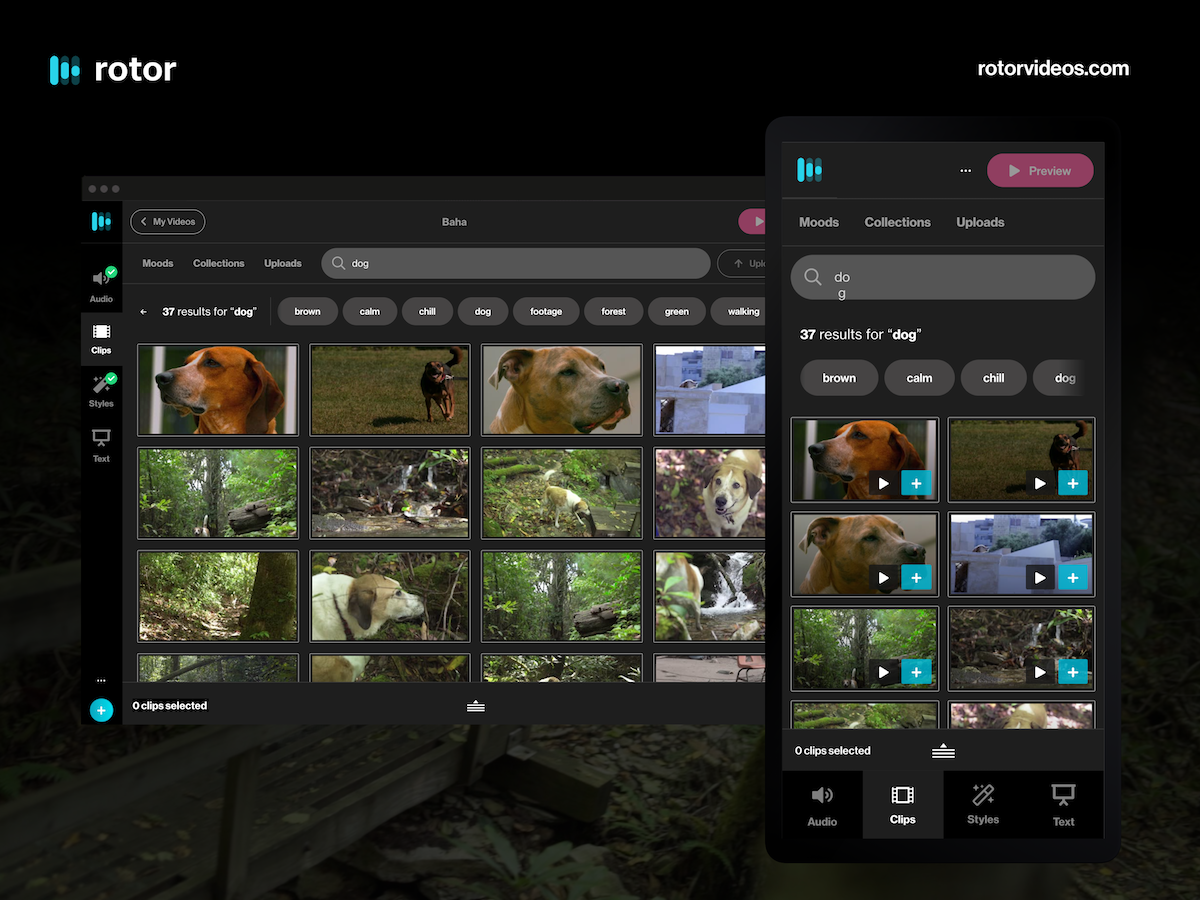Select the Styles wand icon in sidebar
This screenshot has height=900, width=1200.
(x=101, y=389)
